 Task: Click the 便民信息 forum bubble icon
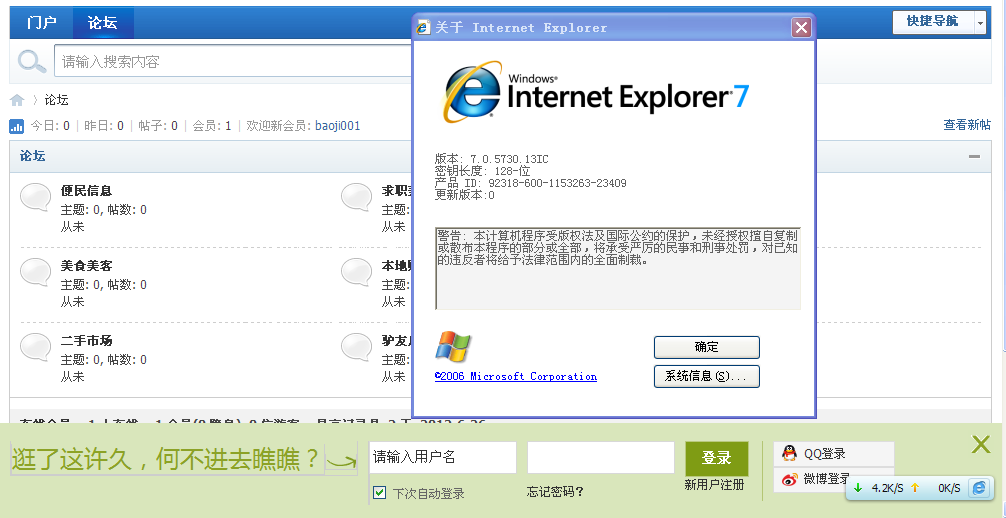pyautogui.click(x=35, y=197)
